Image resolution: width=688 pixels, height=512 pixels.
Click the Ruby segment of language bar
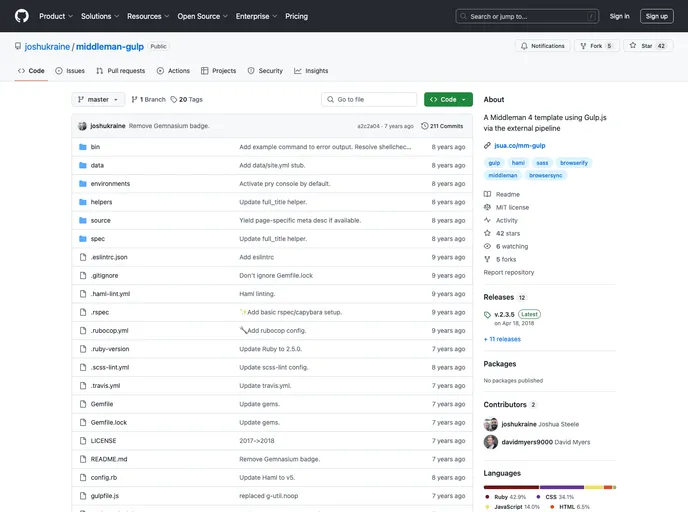pos(511,487)
